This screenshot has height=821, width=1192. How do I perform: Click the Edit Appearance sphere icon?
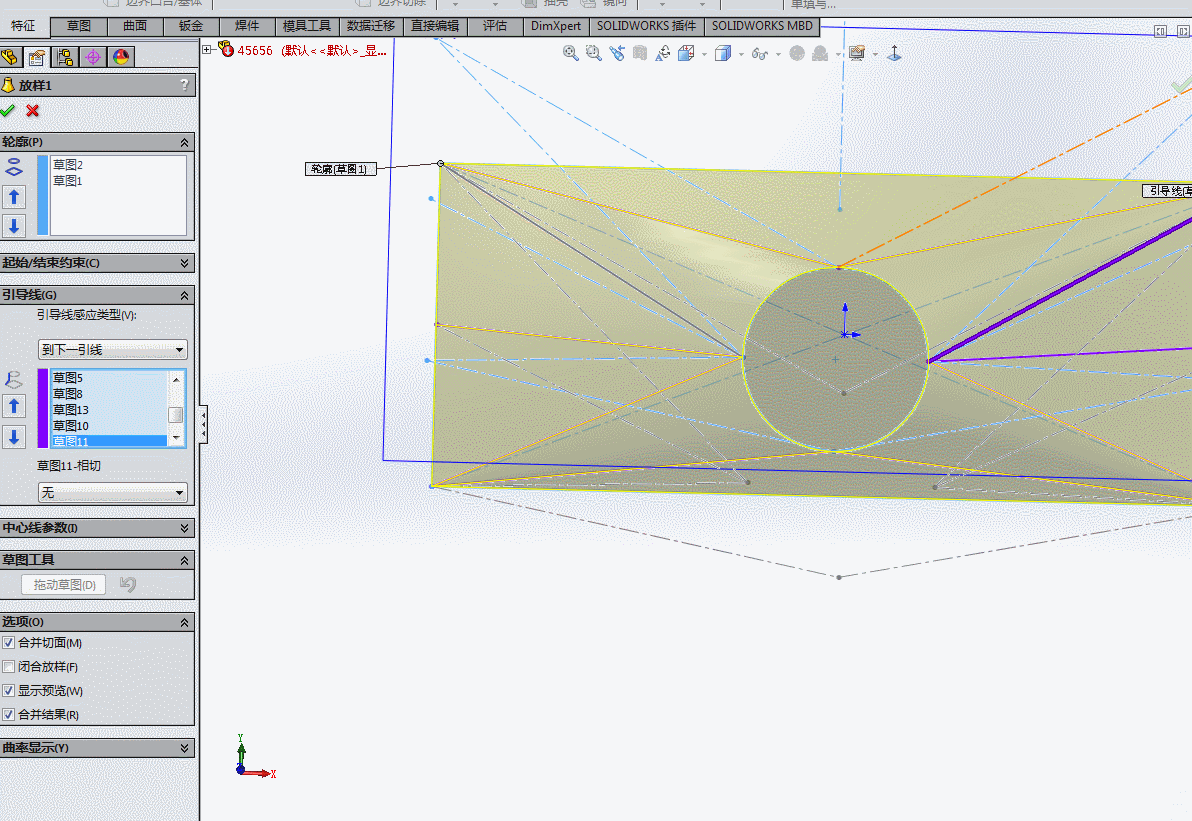pos(797,53)
